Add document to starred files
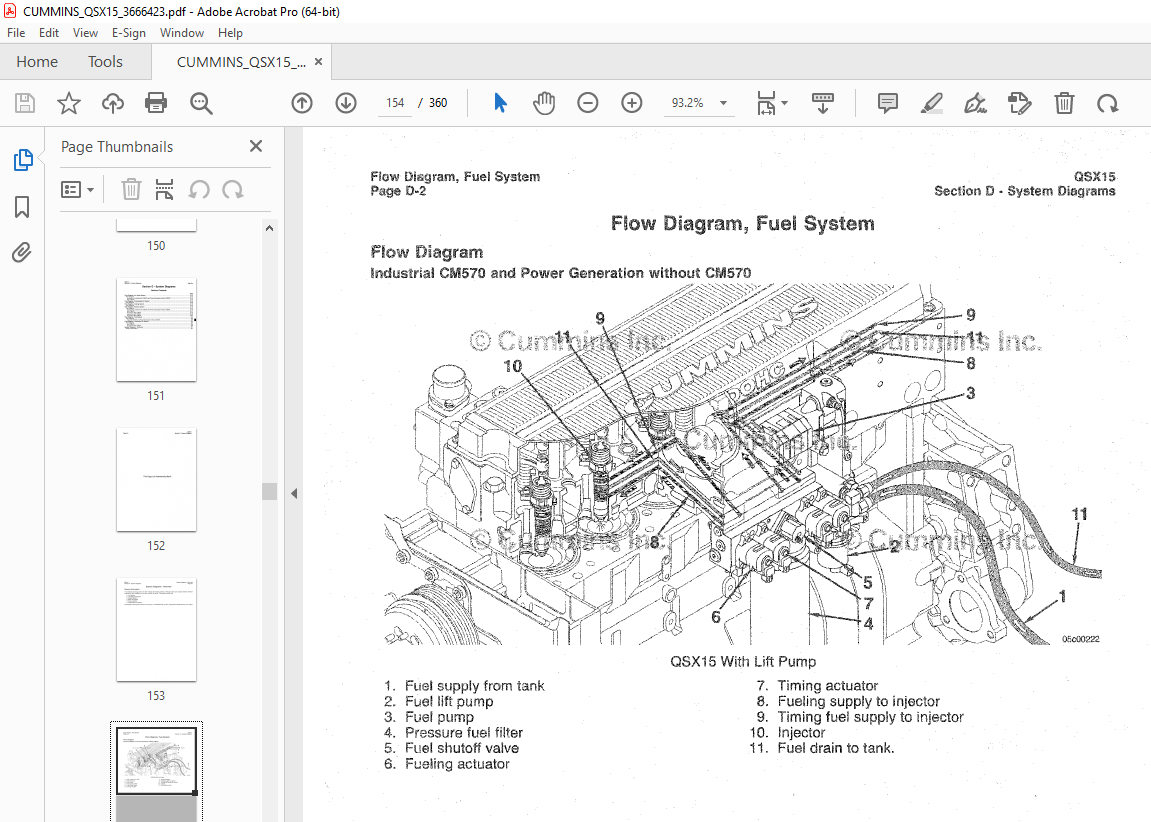1151x822 pixels. [69, 103]
